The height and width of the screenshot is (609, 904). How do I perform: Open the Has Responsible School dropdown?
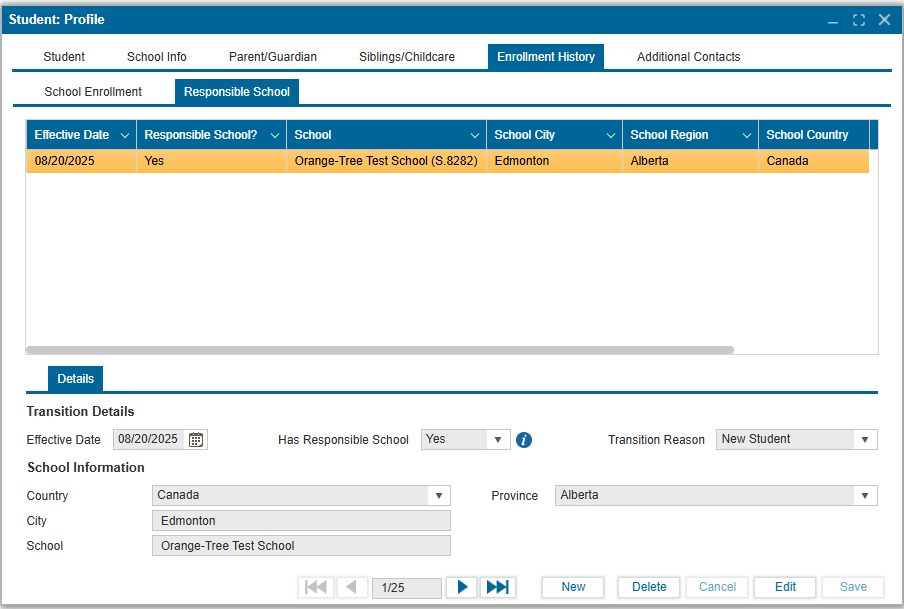pos(497,439)
